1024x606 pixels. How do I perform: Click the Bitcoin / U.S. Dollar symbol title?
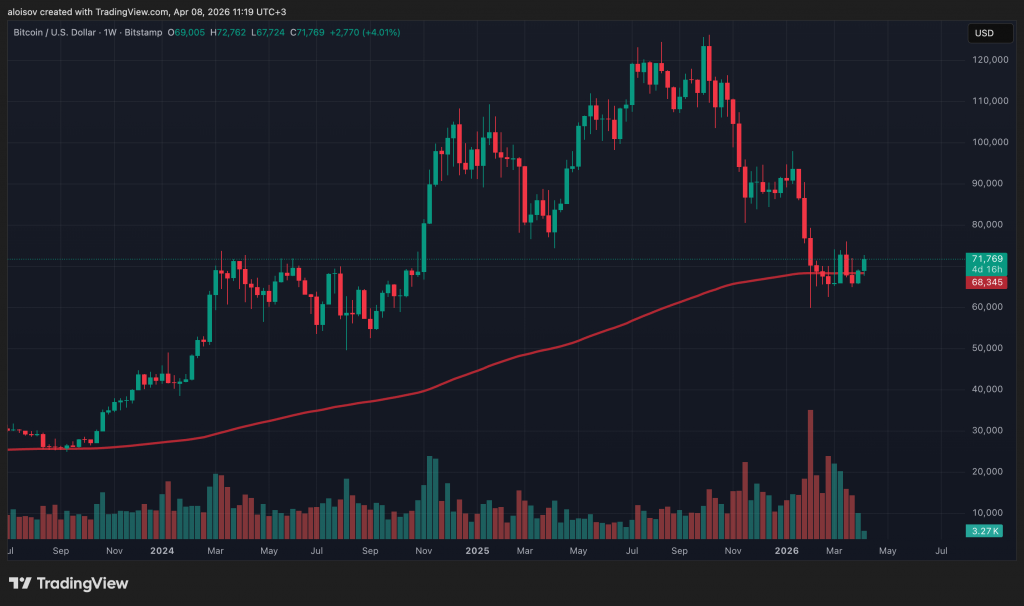[x=57, y=33]
